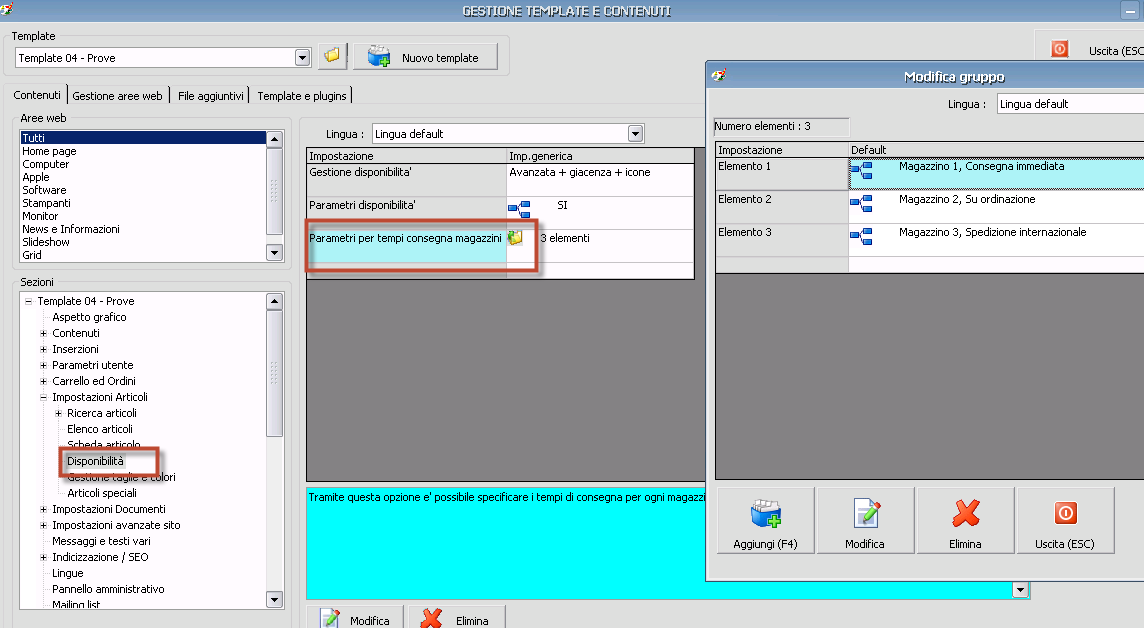Select Slideshow in Aree web list
Screen dimensions: 1144x628
(x=46, y=242)
